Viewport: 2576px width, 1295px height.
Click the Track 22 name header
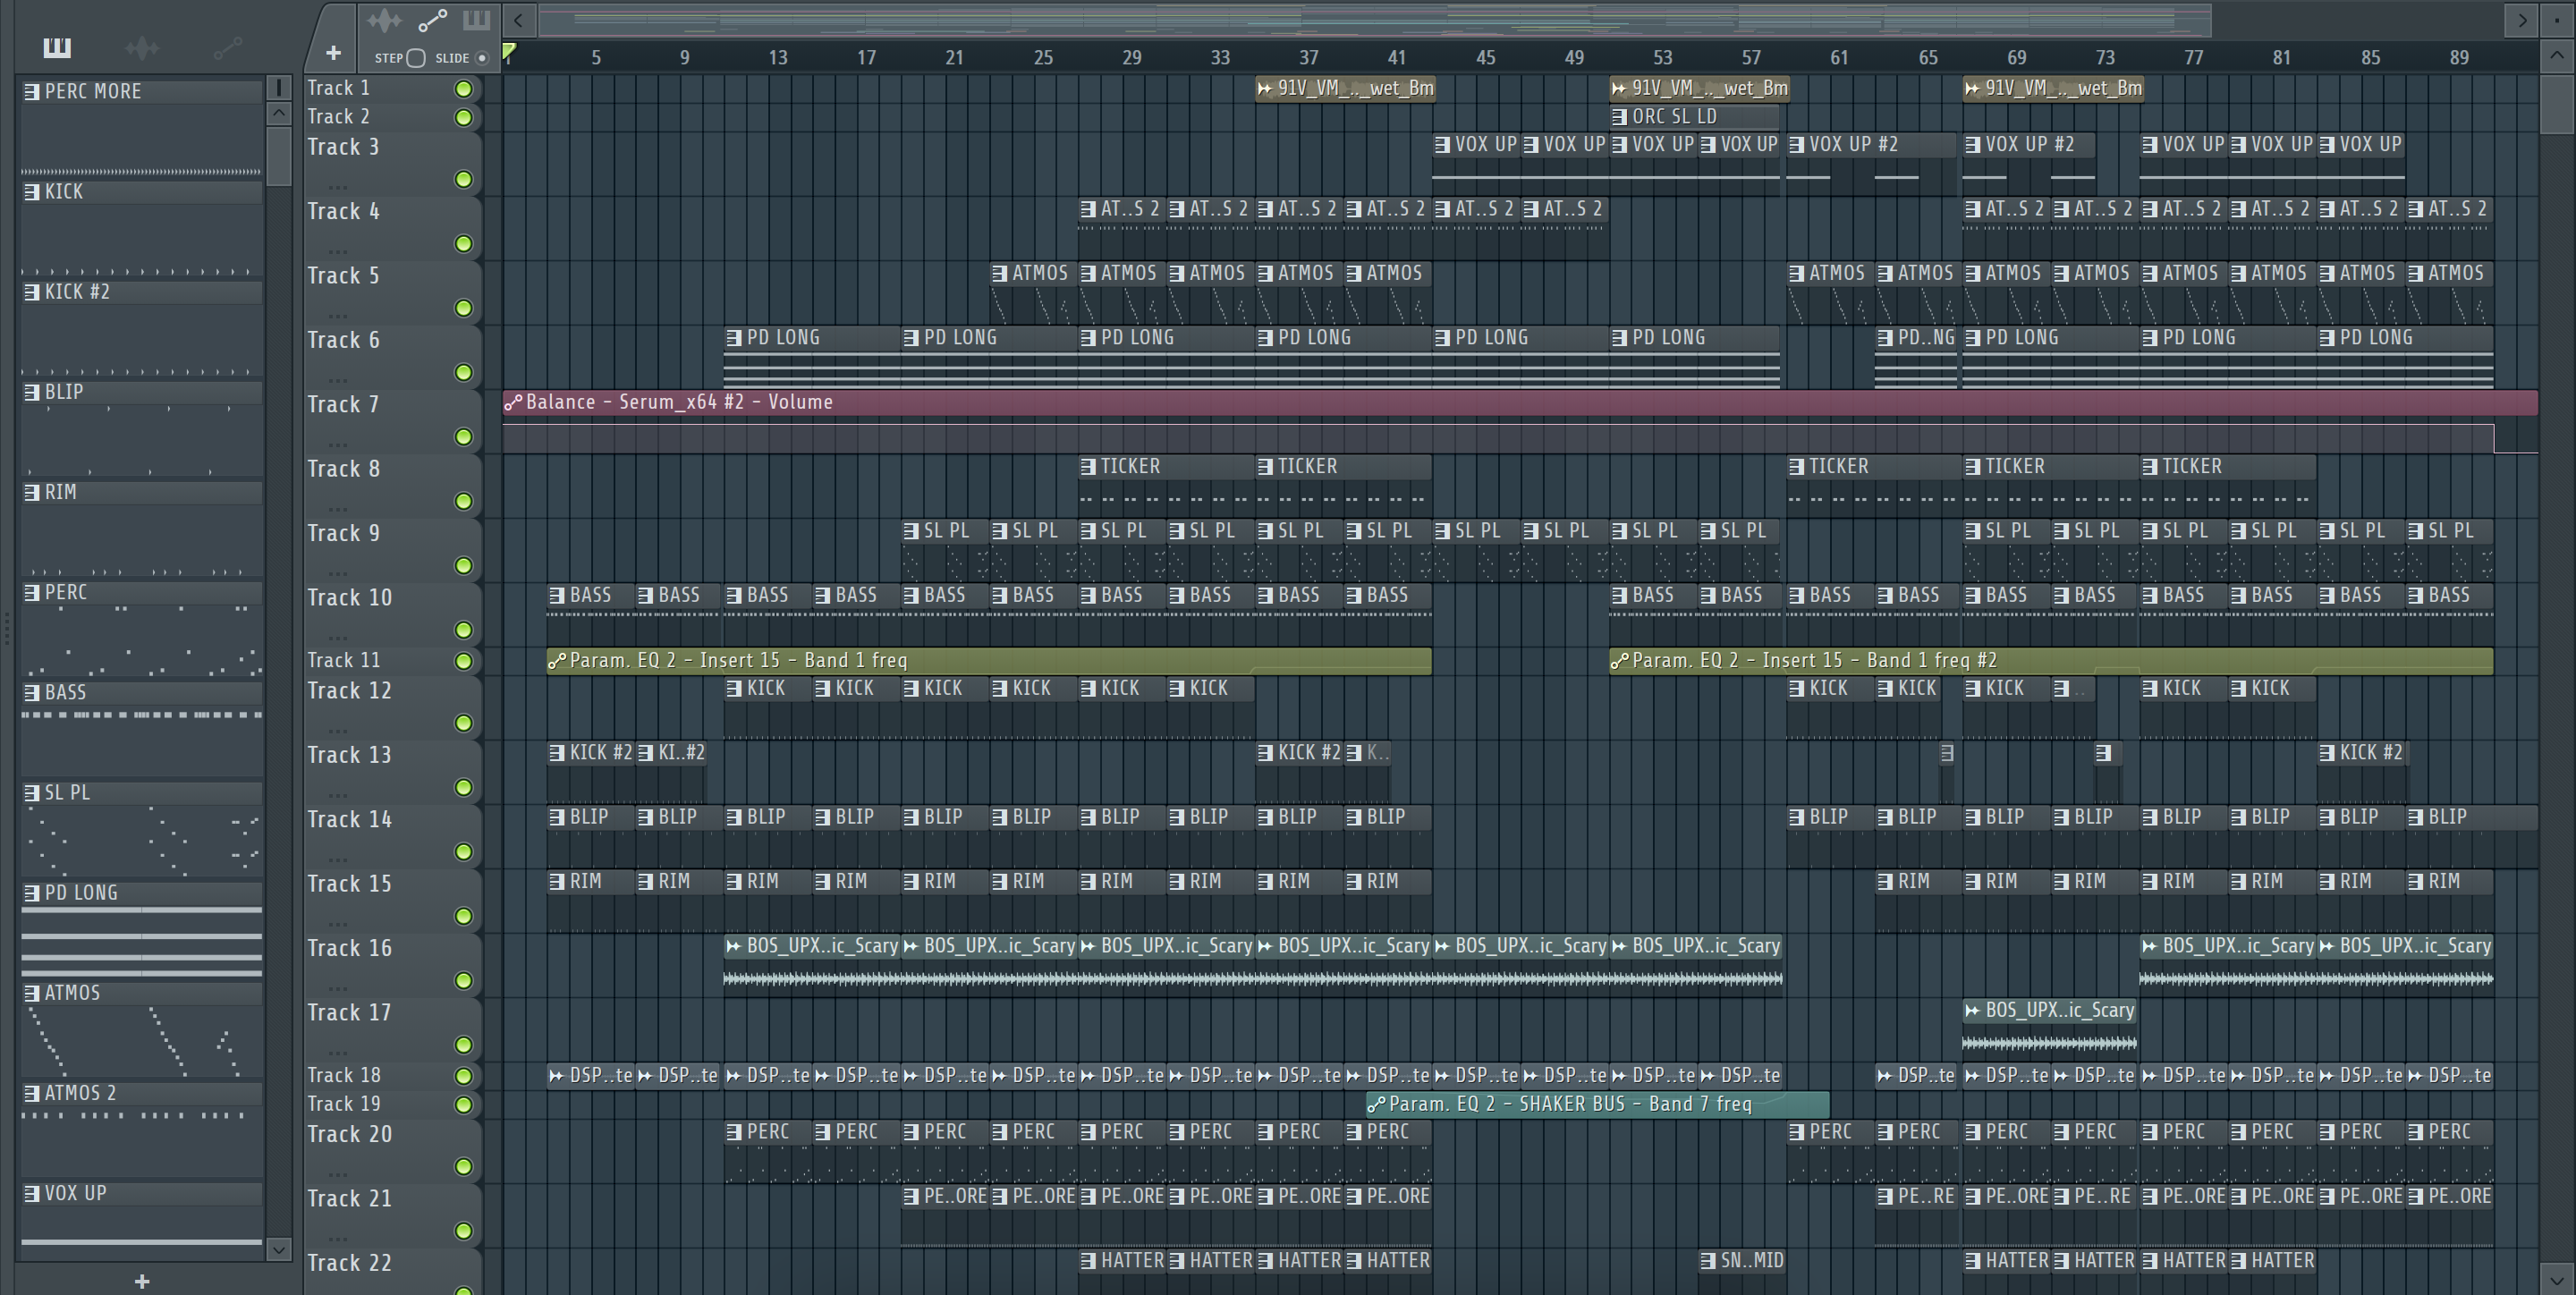tap(349, 1263)
